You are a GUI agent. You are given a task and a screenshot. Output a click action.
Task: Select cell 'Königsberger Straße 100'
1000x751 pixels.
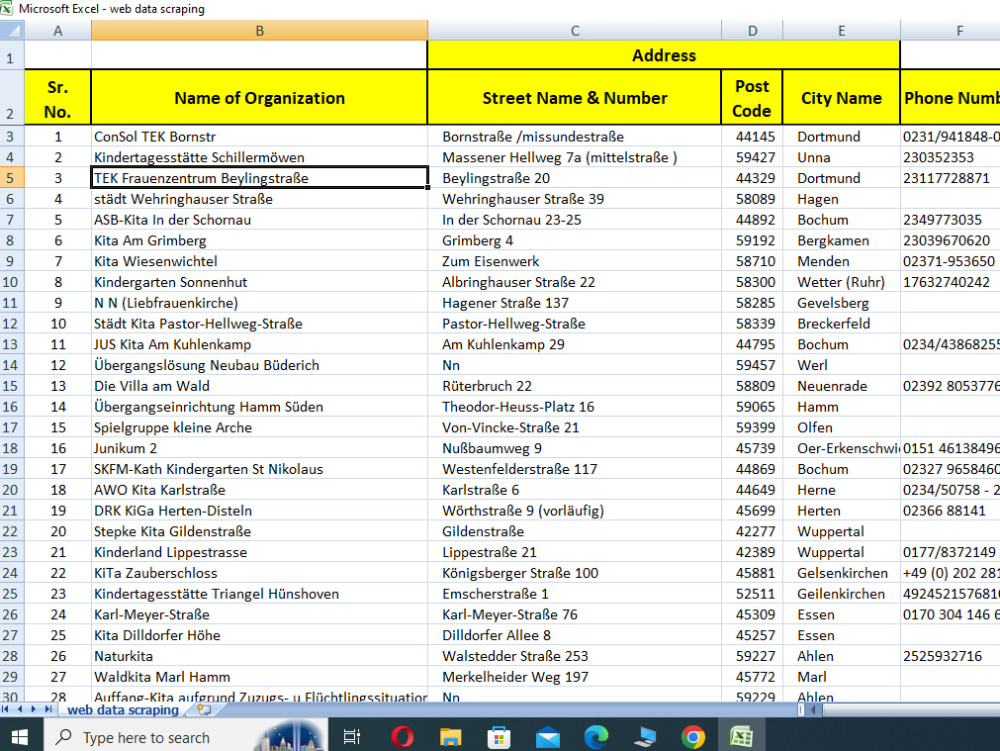574,573
